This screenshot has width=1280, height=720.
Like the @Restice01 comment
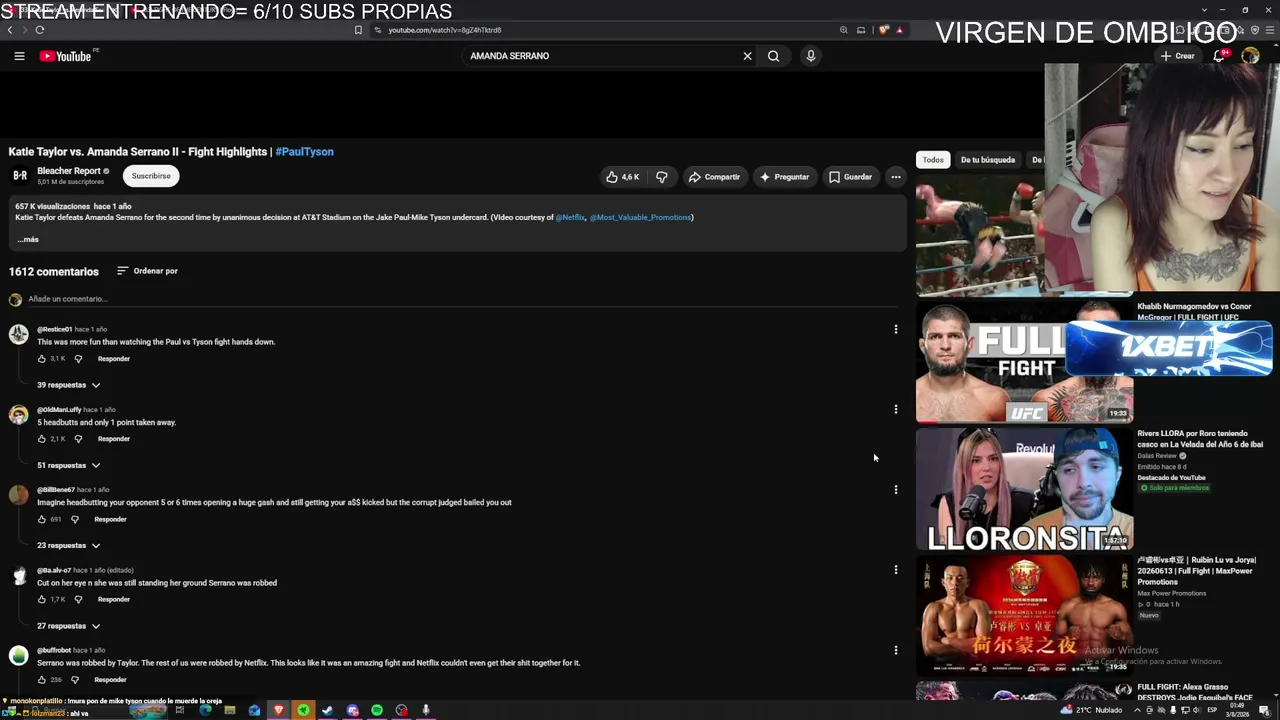point(42,358)
